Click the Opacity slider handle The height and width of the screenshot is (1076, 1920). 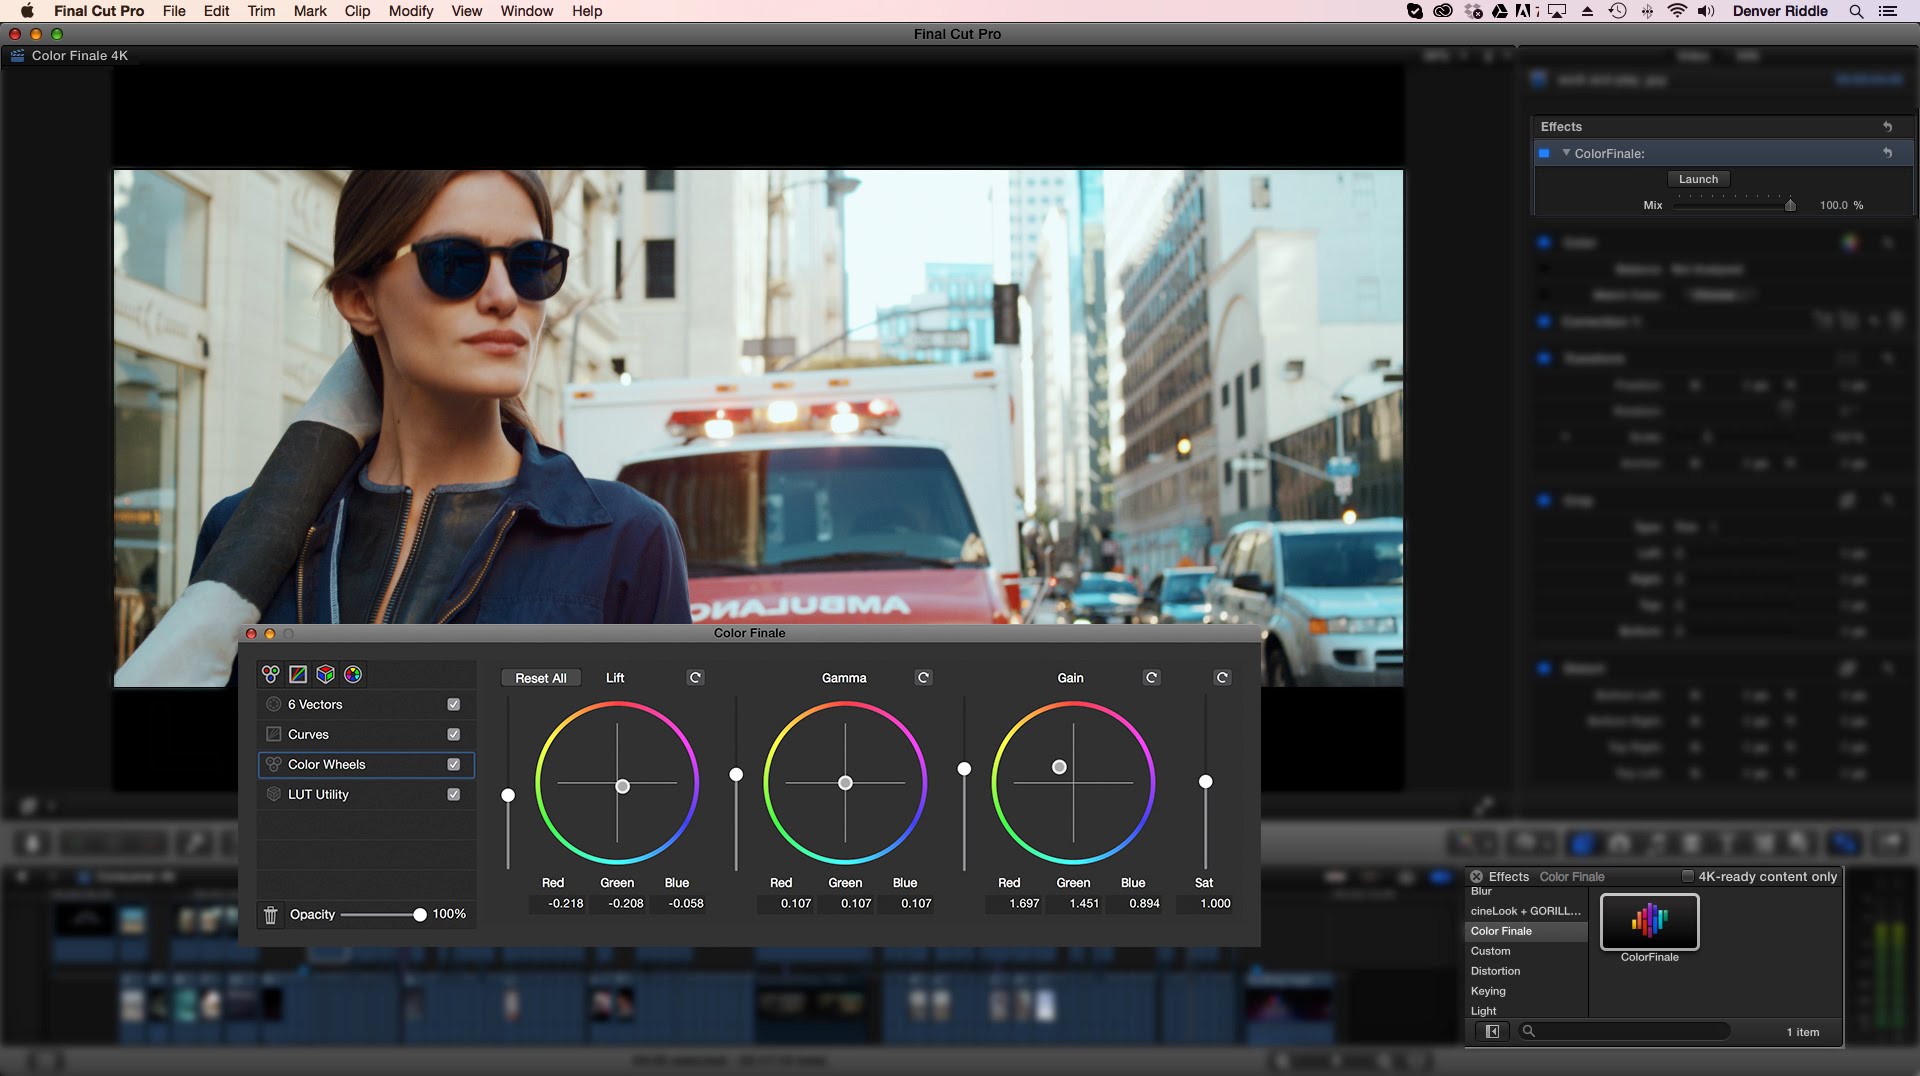tap(420, 915)
